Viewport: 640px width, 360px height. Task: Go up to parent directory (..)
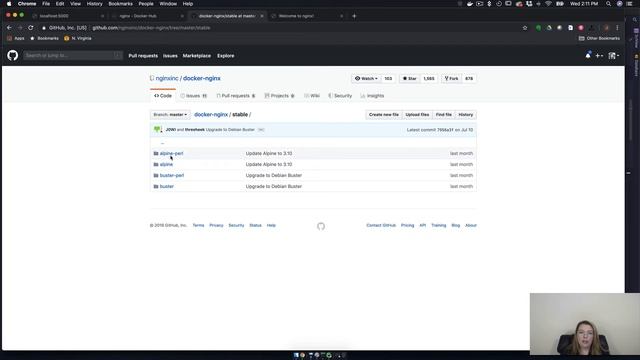[162, 143]
